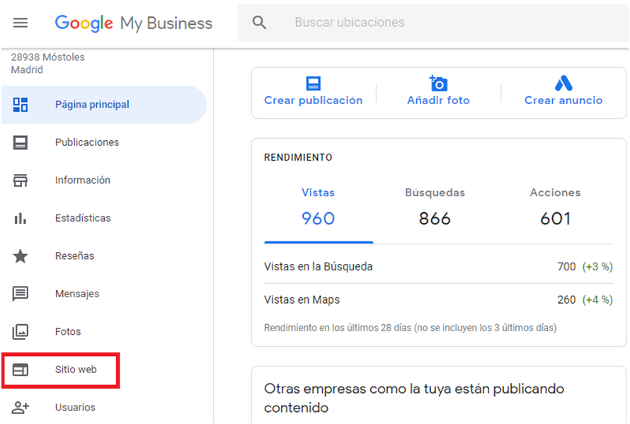The height and width of the screenshot is (424, 630).
Task: Click the Crear anuncio Ads icon
Action: coord(563,83)
